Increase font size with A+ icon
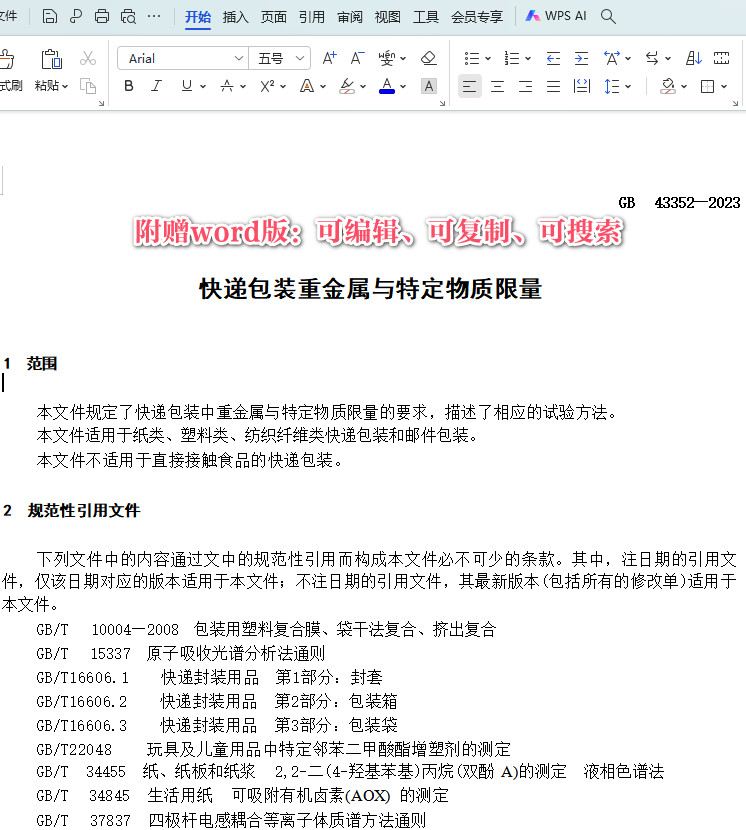The height and width of the screenshot is (830, 746). [329, 58]
